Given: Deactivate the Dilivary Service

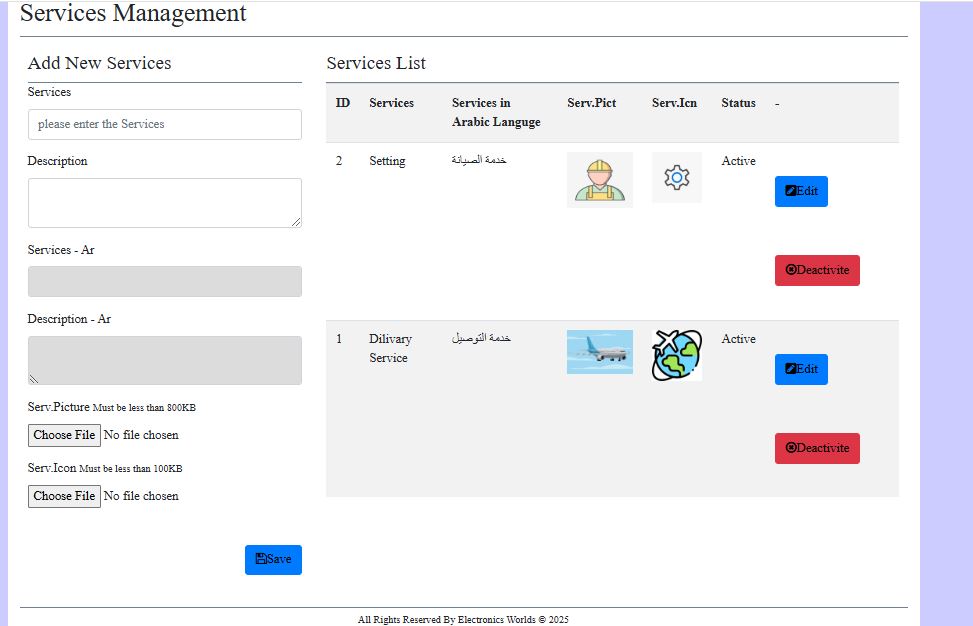Looking at the screenshot, I should [817, 449].
